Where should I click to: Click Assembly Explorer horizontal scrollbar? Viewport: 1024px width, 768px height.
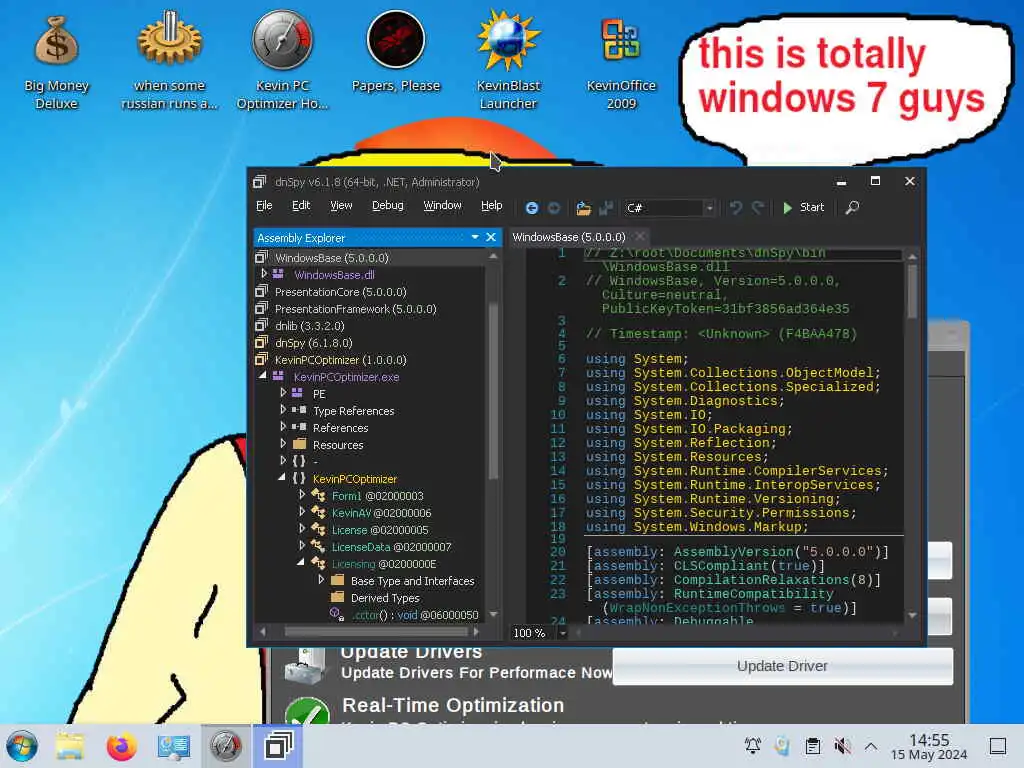pos(375,632)
